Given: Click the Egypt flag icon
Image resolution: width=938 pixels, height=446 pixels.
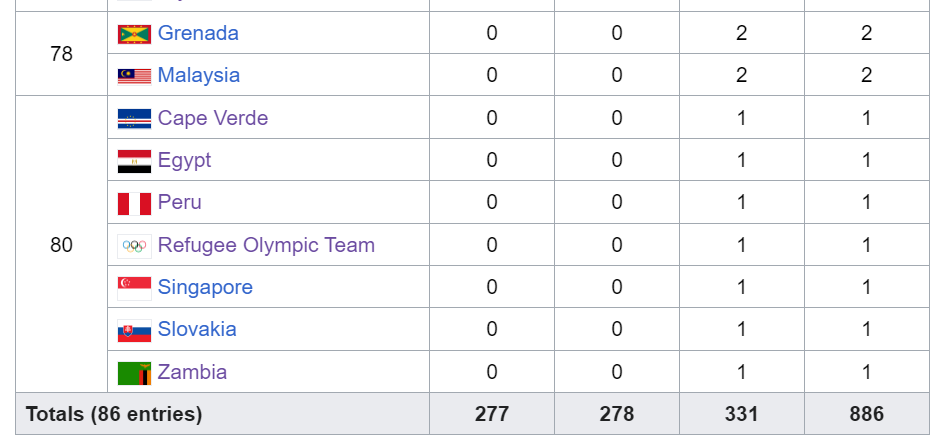Looking at the screenshot, I should click(x=134, y=161).
